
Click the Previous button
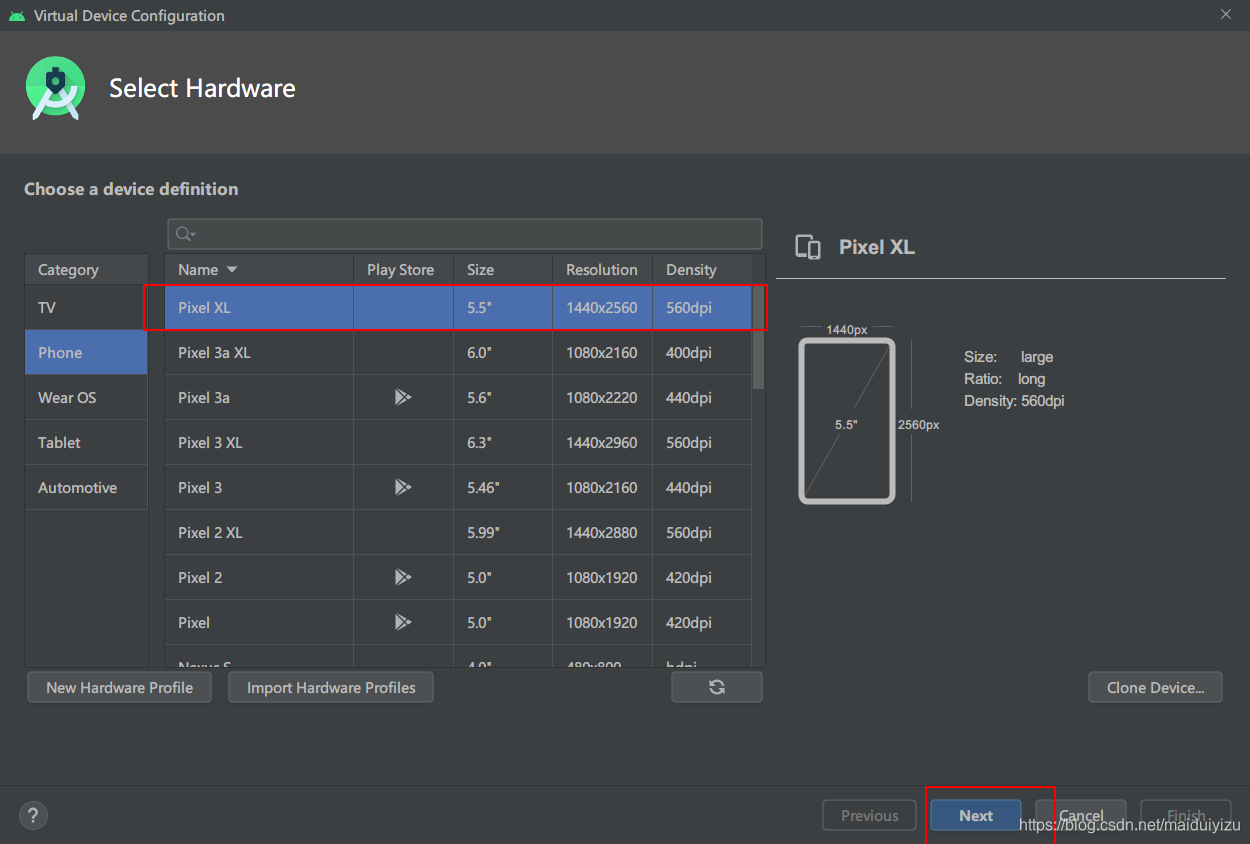tap(869, 815)
